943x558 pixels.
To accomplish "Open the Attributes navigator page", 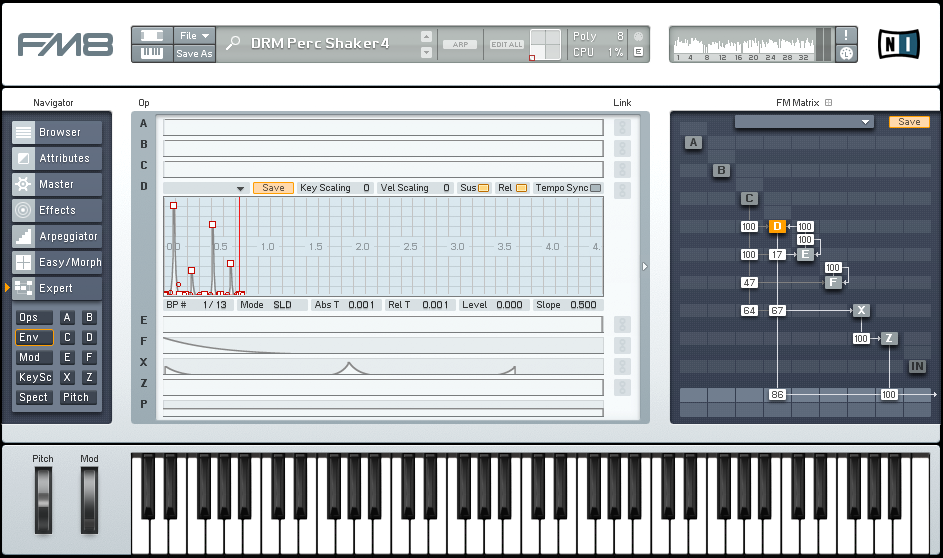I will [x=57, y=158].
